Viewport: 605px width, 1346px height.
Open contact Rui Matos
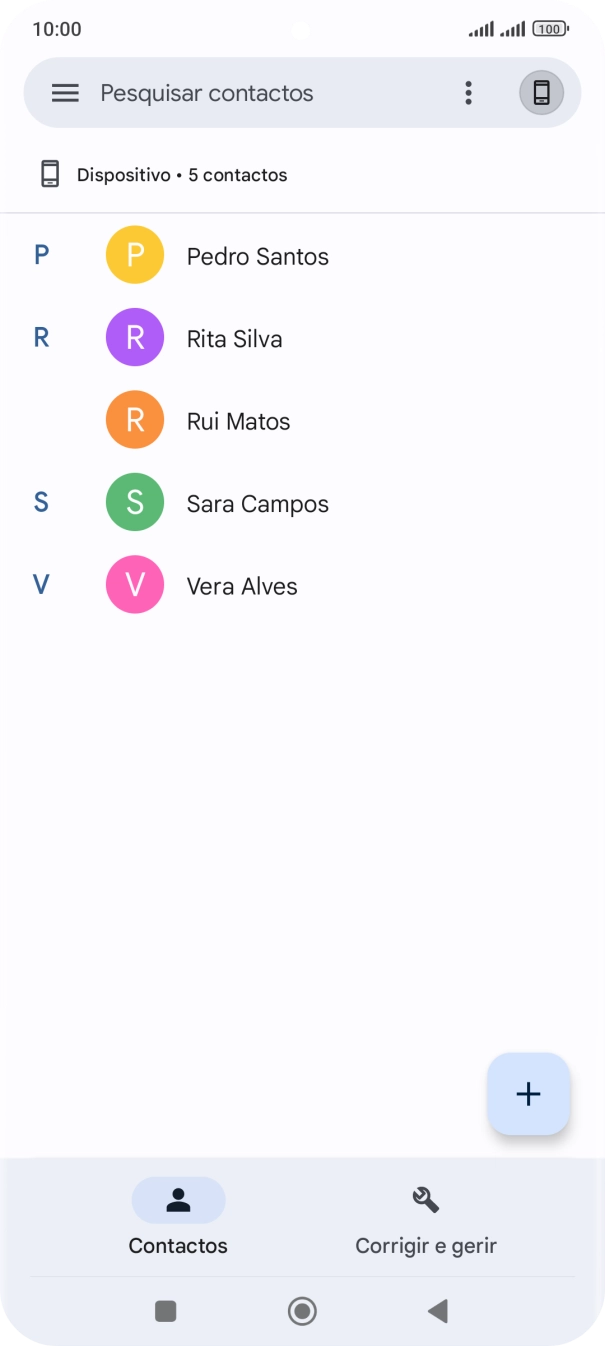(239, 422)
